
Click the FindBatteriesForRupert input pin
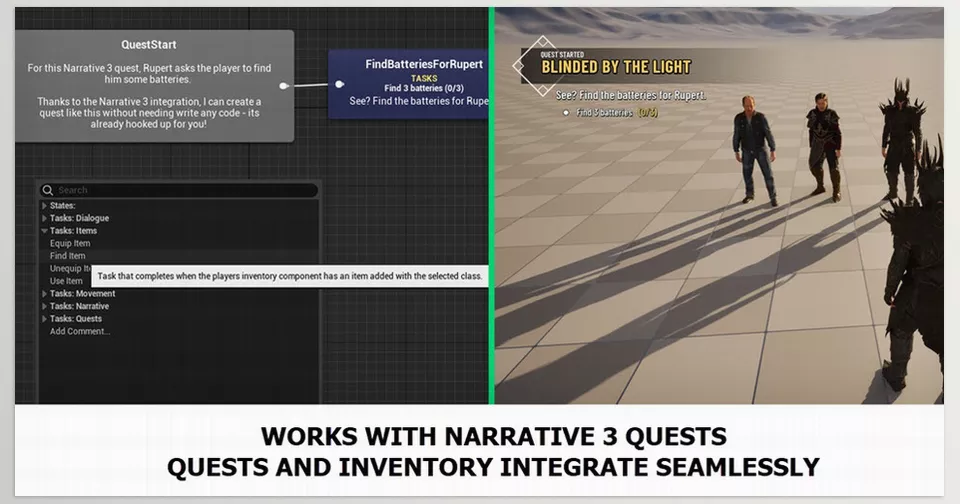point(340,84)
